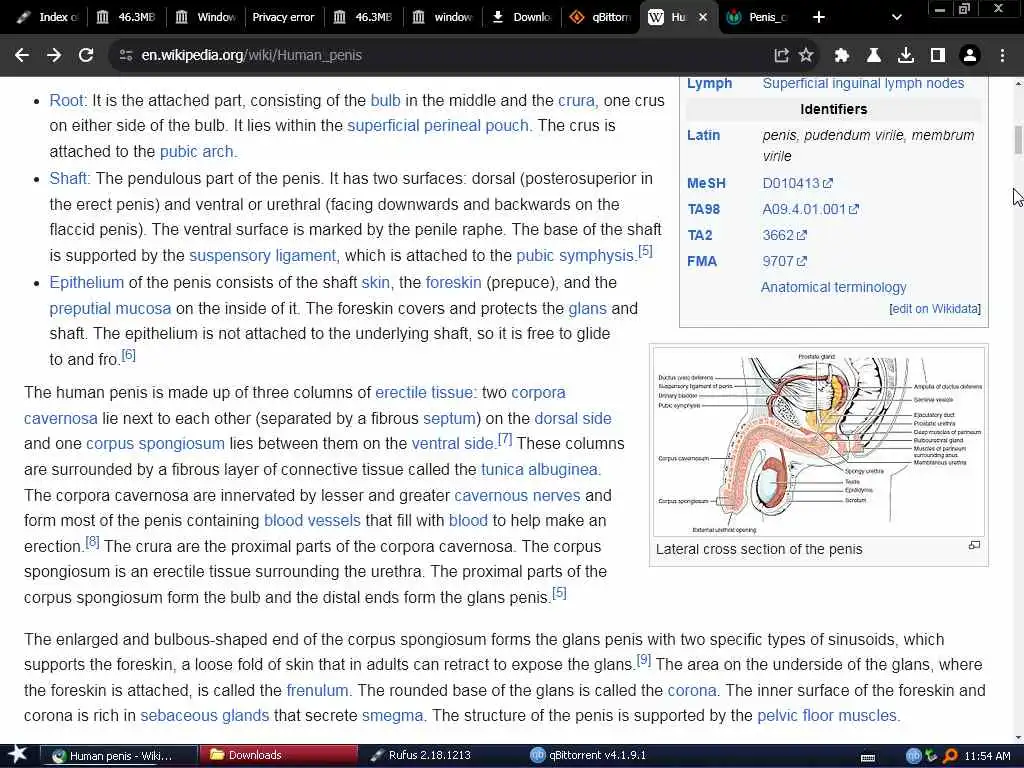
Task: Open the pubic arch link
Action: [x=196, y=152]
